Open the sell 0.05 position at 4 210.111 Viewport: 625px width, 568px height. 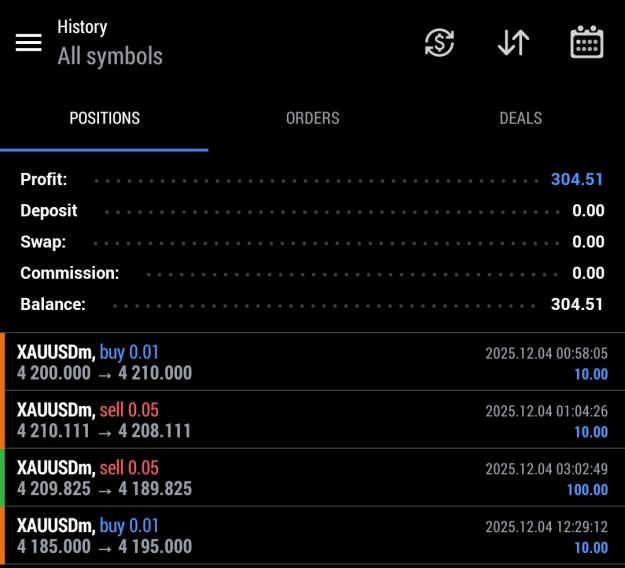click(312, 420)
